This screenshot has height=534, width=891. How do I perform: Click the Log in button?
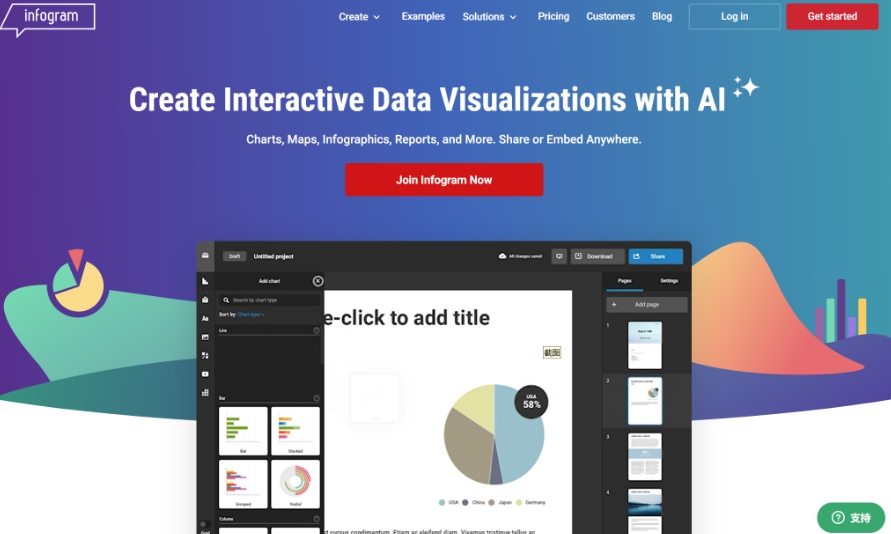point(735,16)
